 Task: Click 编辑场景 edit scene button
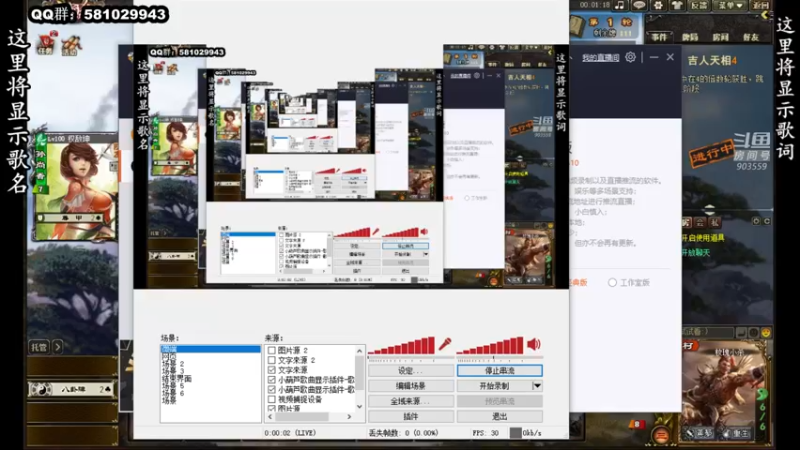pyautogui.click(x=411, y=386)
